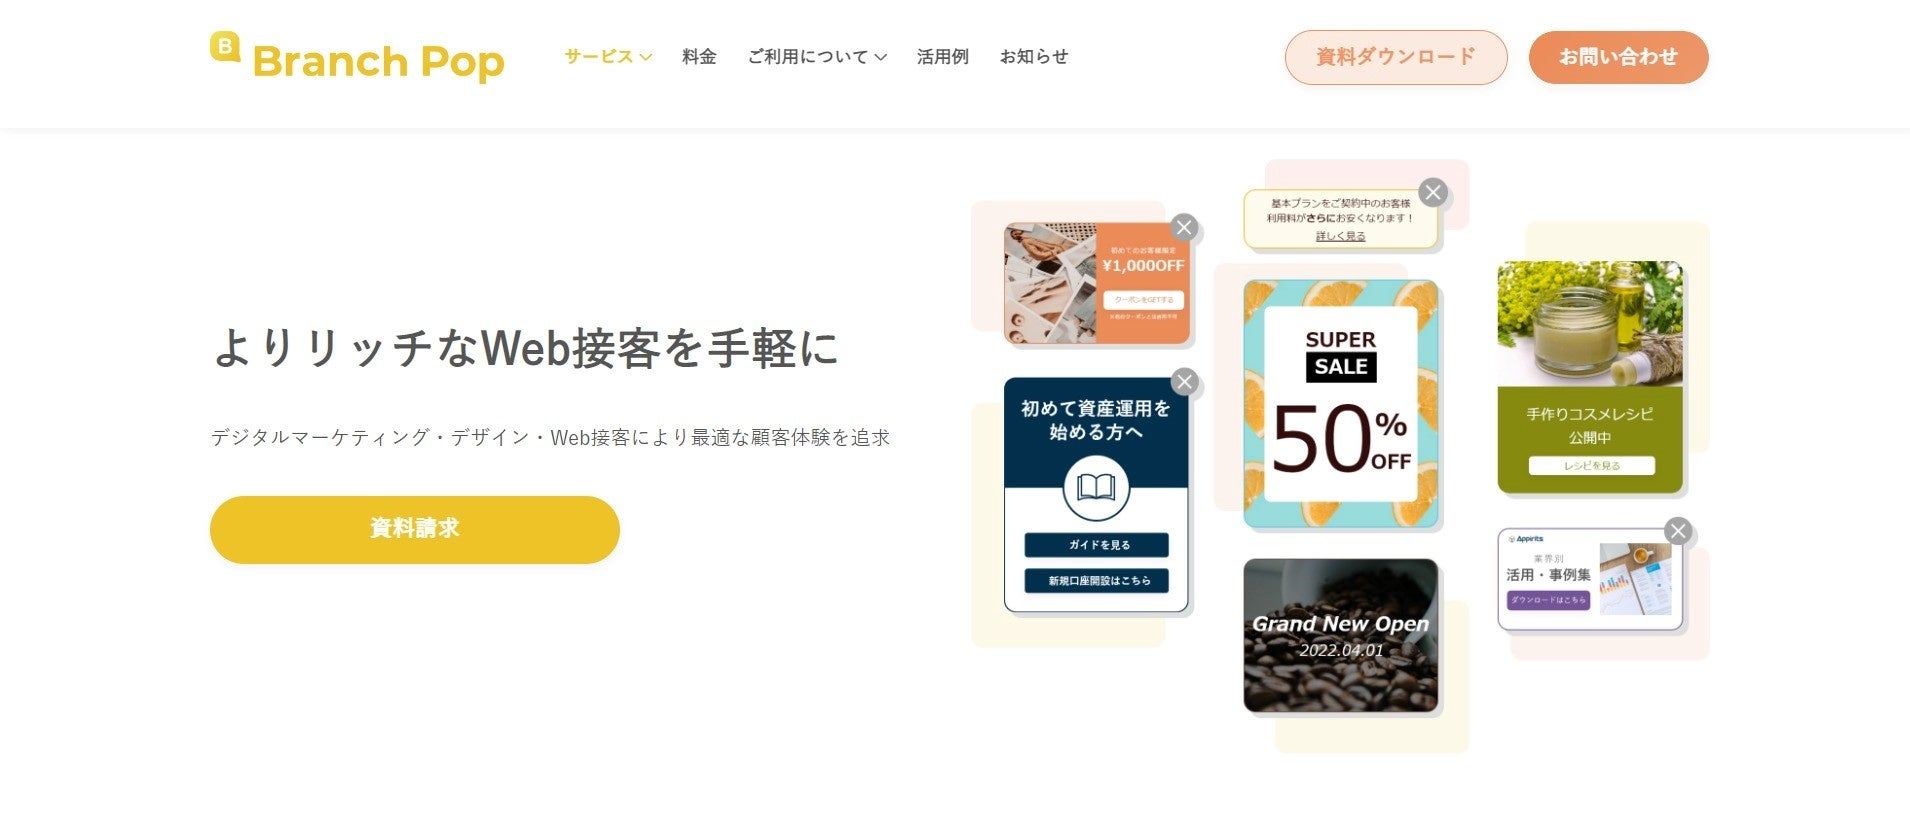Click the yellow 資料請求 button
Viewport: 1910px width, 821px height.
tap(415, 529)
